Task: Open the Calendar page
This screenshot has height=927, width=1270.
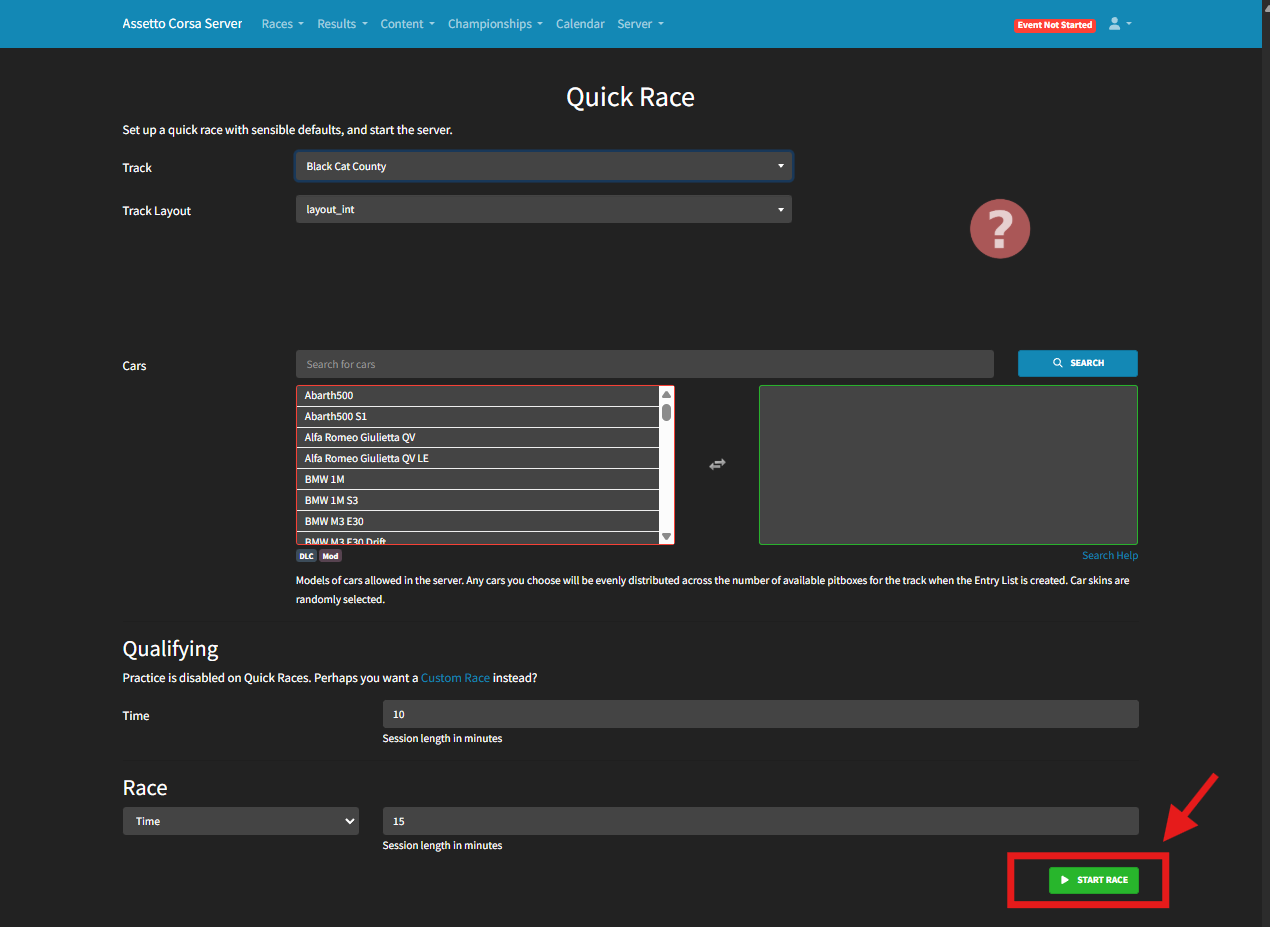Action: (580, 24)
